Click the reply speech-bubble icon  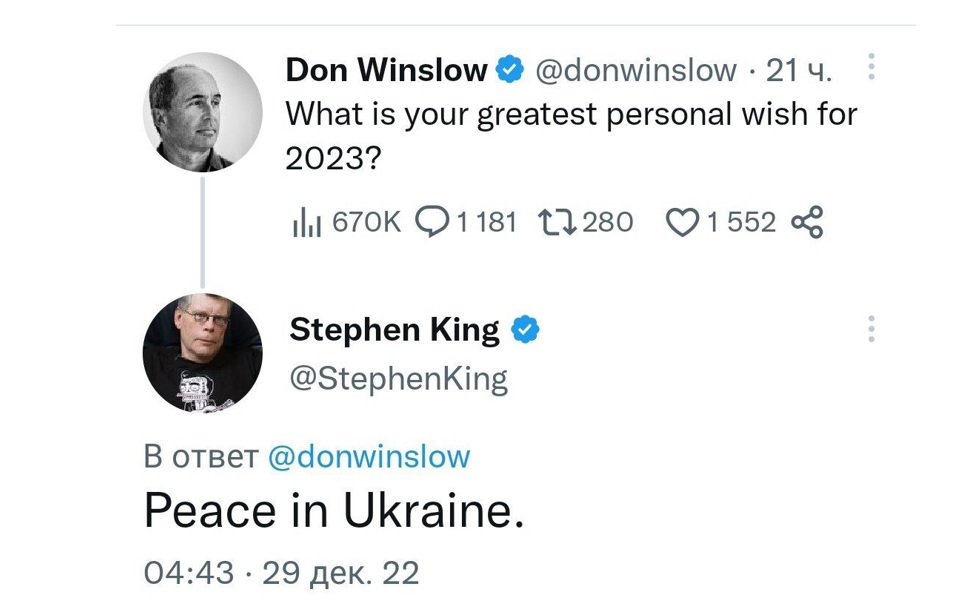tap(432, 222)
